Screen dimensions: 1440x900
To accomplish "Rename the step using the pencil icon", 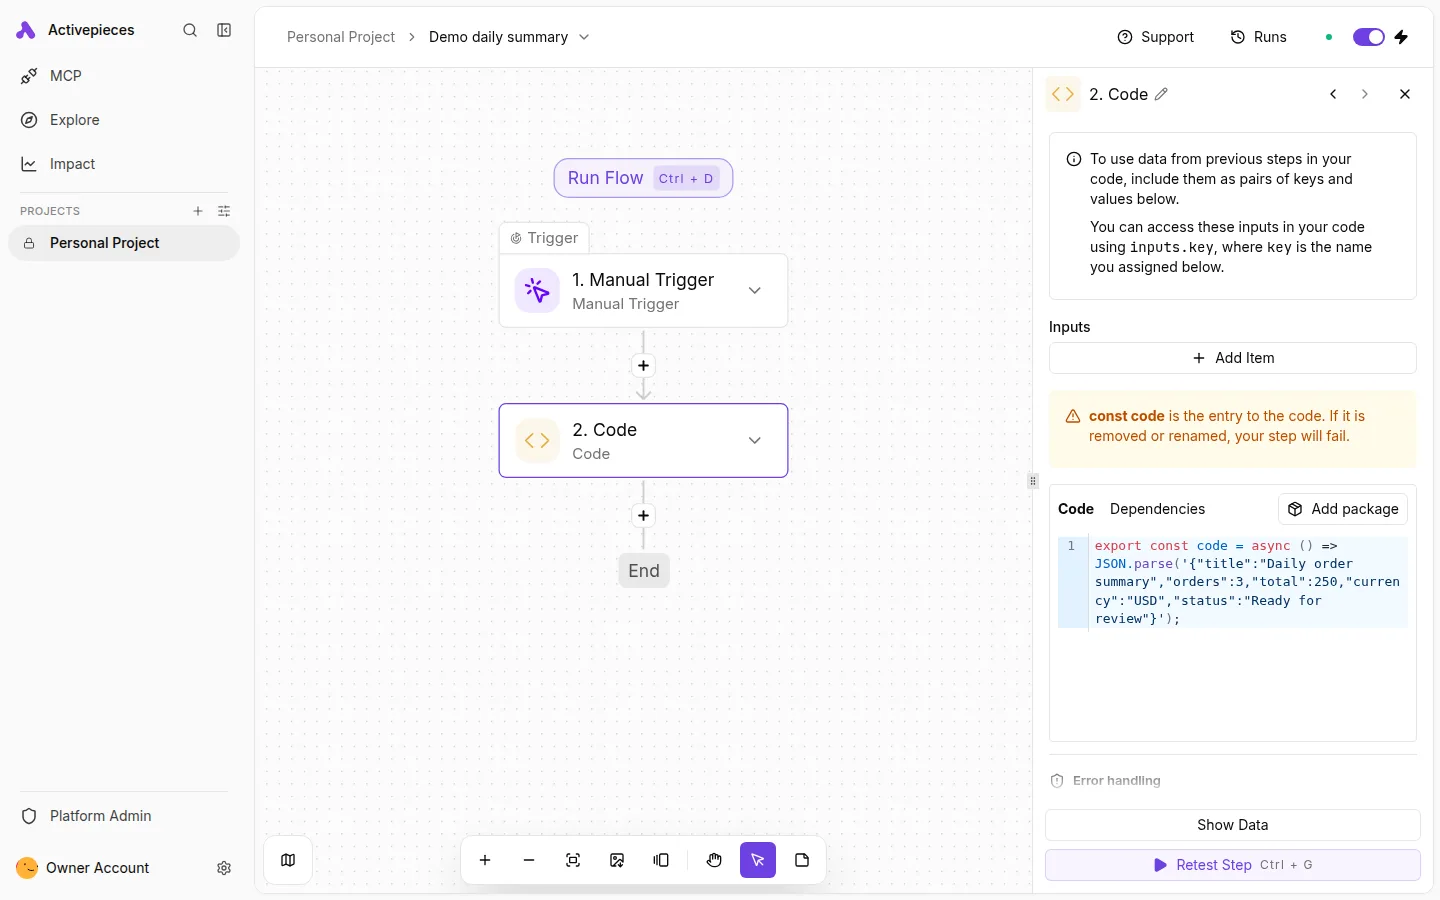I will (1161, 94).
